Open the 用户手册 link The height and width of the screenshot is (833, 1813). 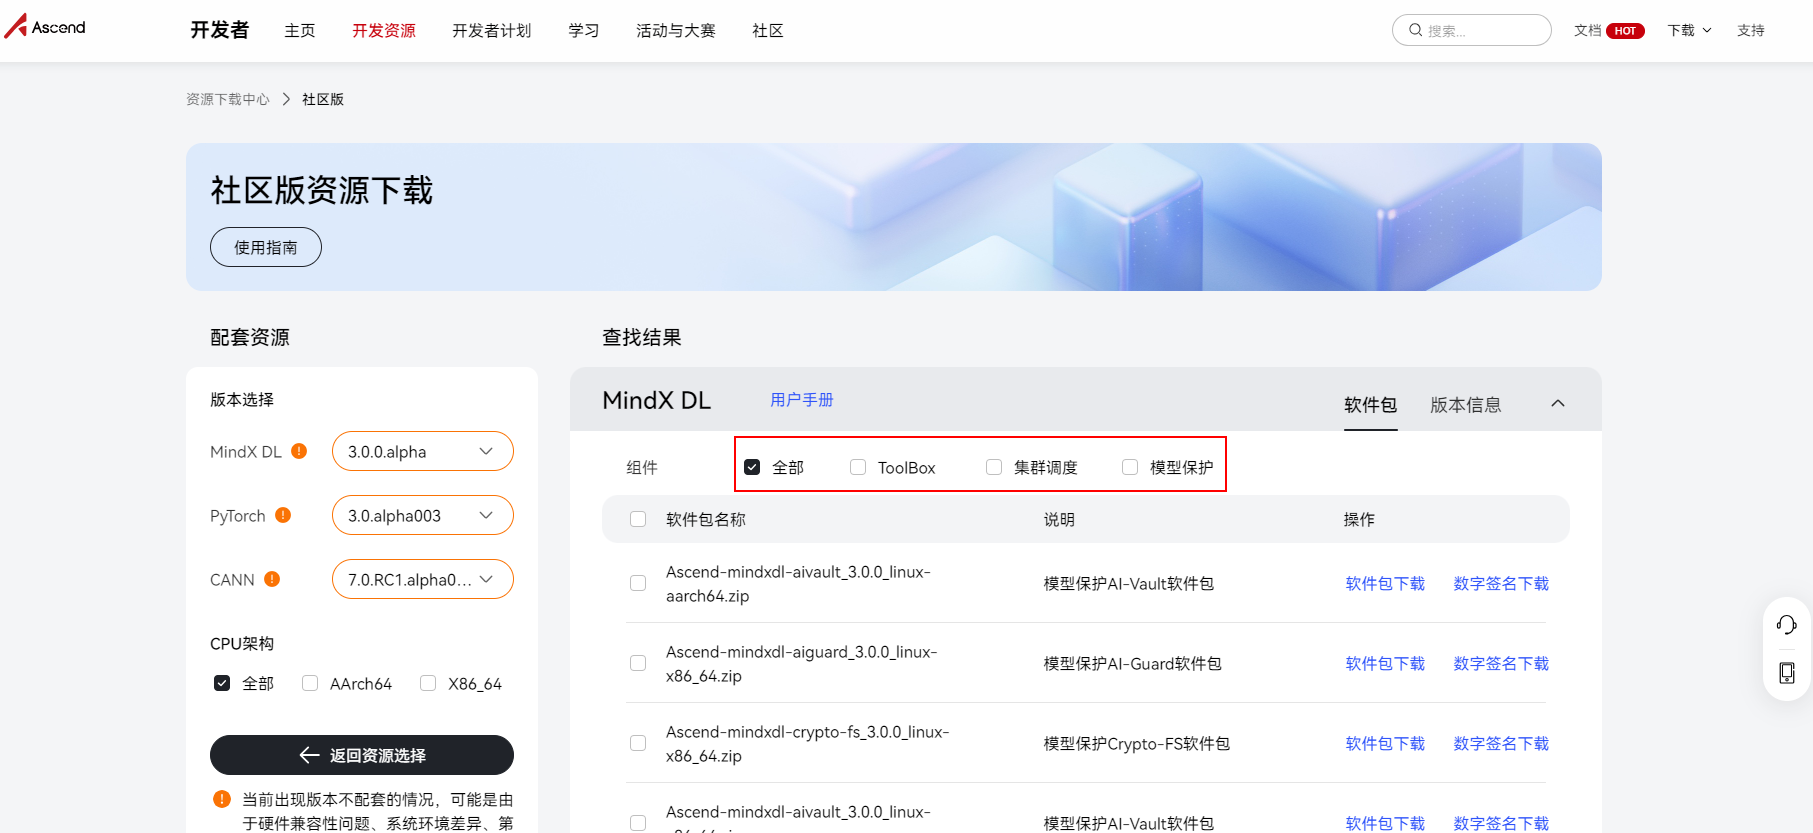click(802, 400)
